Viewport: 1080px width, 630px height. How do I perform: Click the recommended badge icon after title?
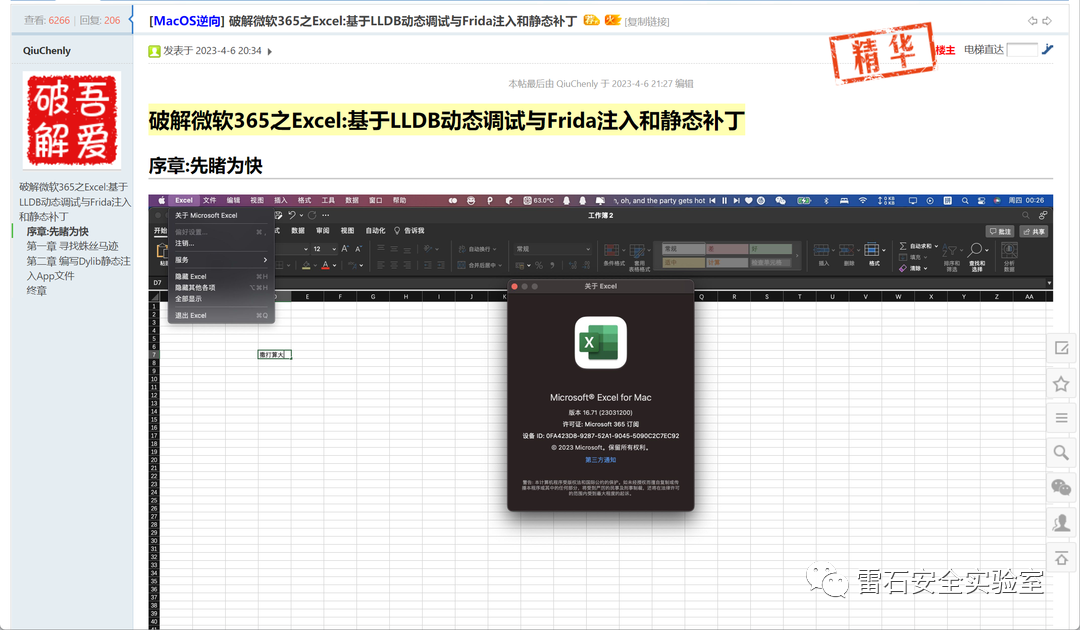591,20
